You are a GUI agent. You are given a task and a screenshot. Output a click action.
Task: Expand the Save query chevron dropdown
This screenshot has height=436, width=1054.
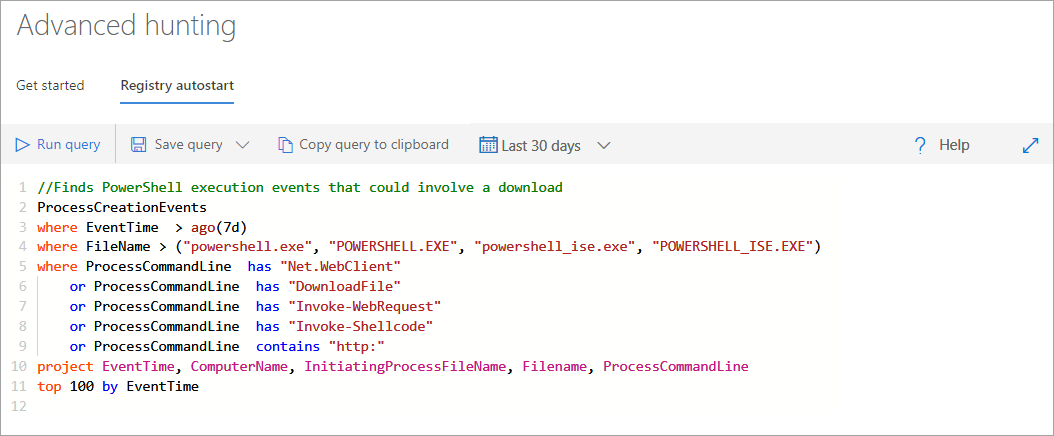[243, 145]
